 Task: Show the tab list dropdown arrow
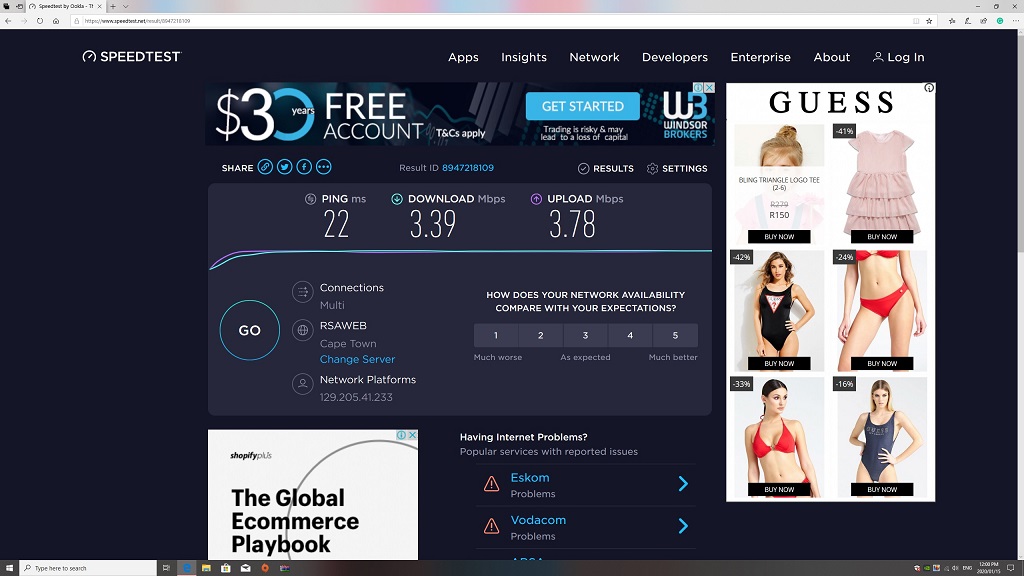pyautogui.click(x=125, y=6)
